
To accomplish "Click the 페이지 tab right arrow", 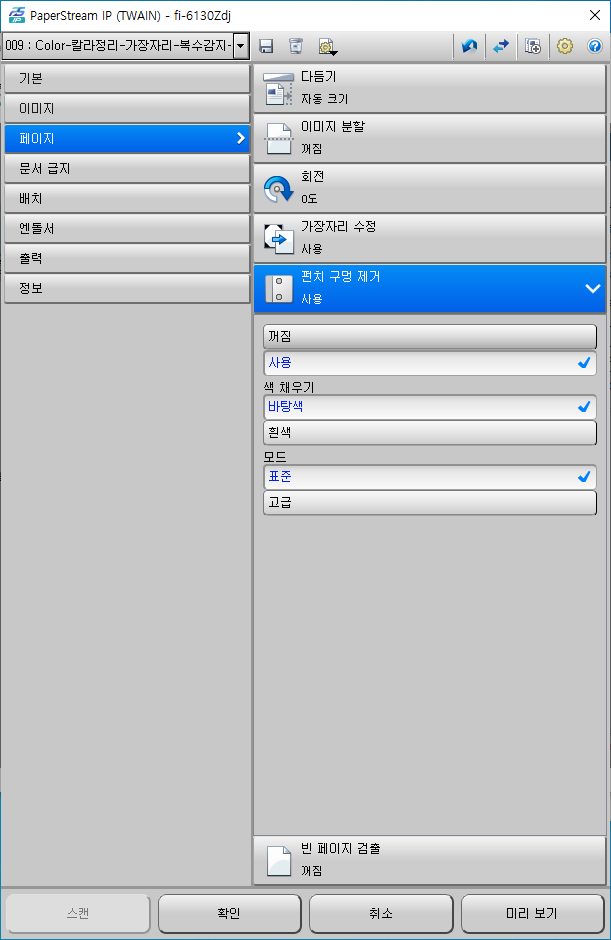I will tap(240, 138).
